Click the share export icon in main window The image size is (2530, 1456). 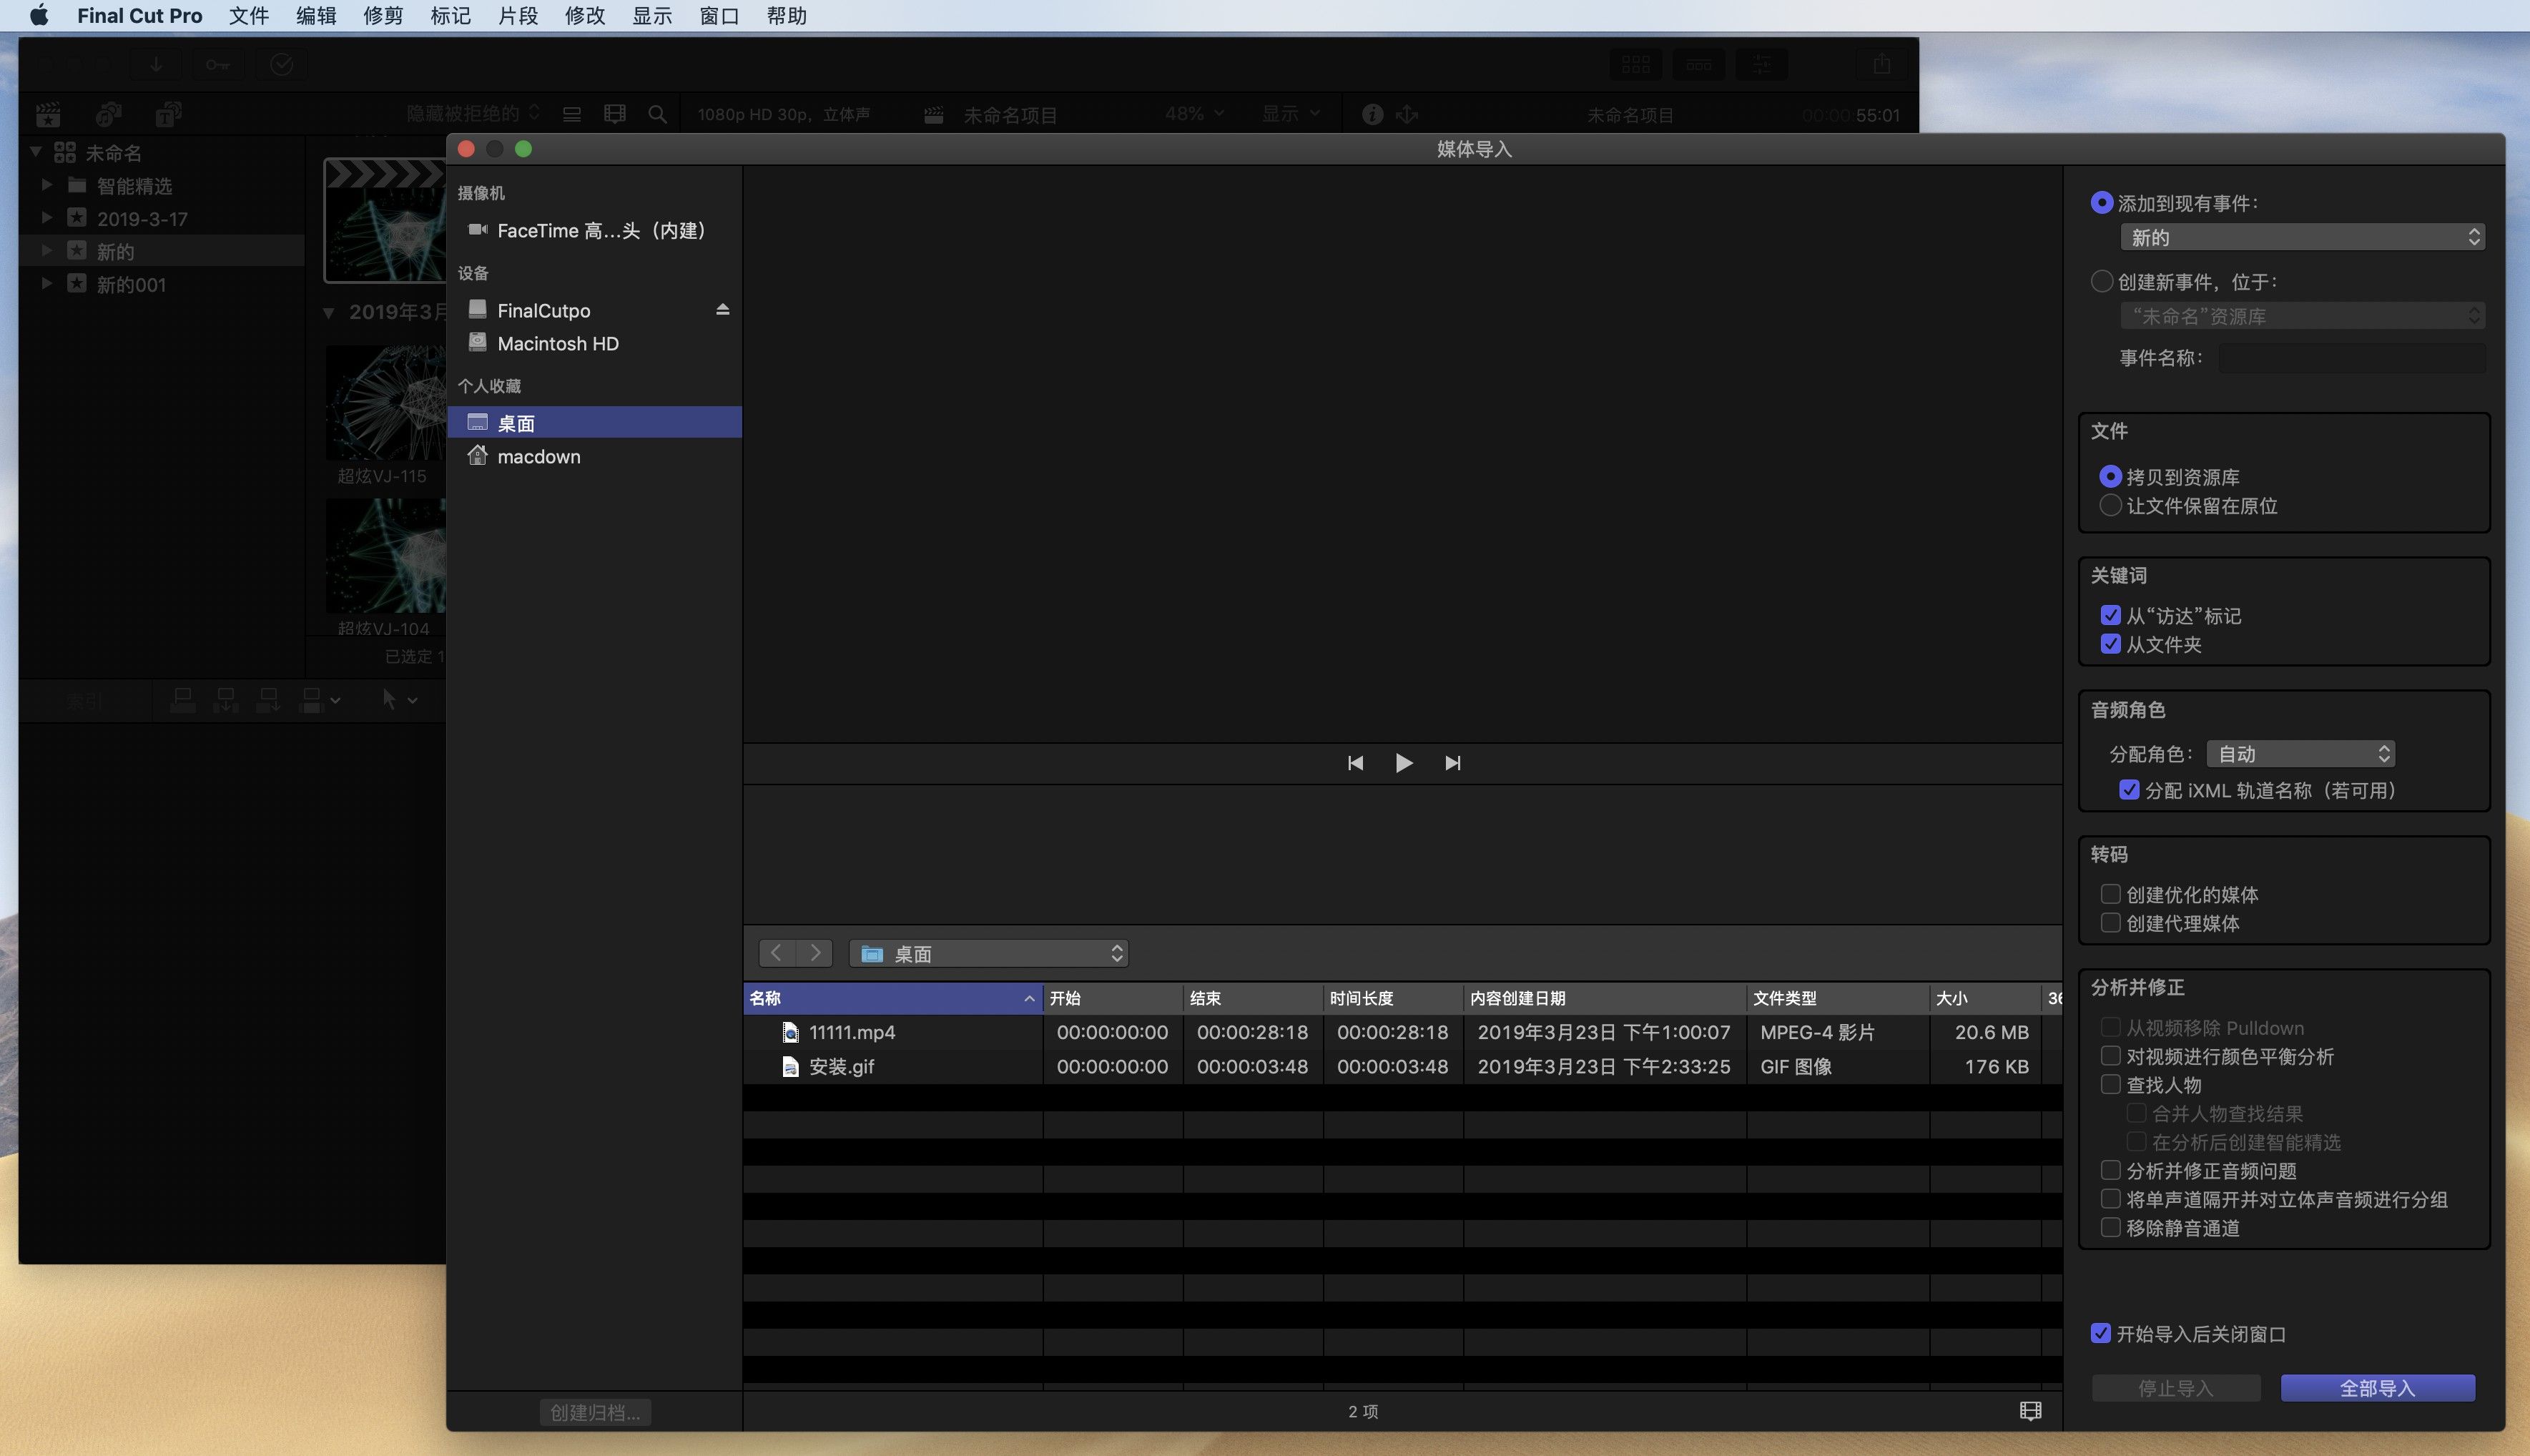[1881, 64]
